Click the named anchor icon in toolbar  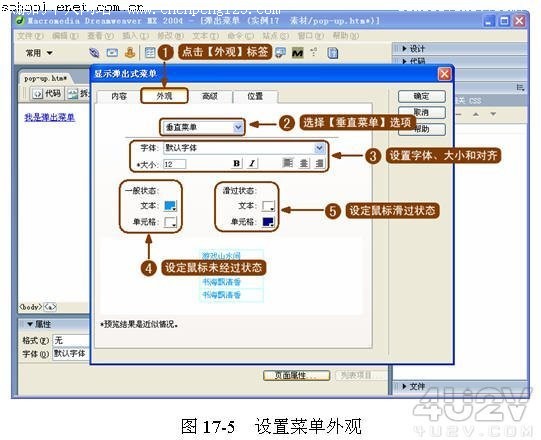(x=130, y=52)
